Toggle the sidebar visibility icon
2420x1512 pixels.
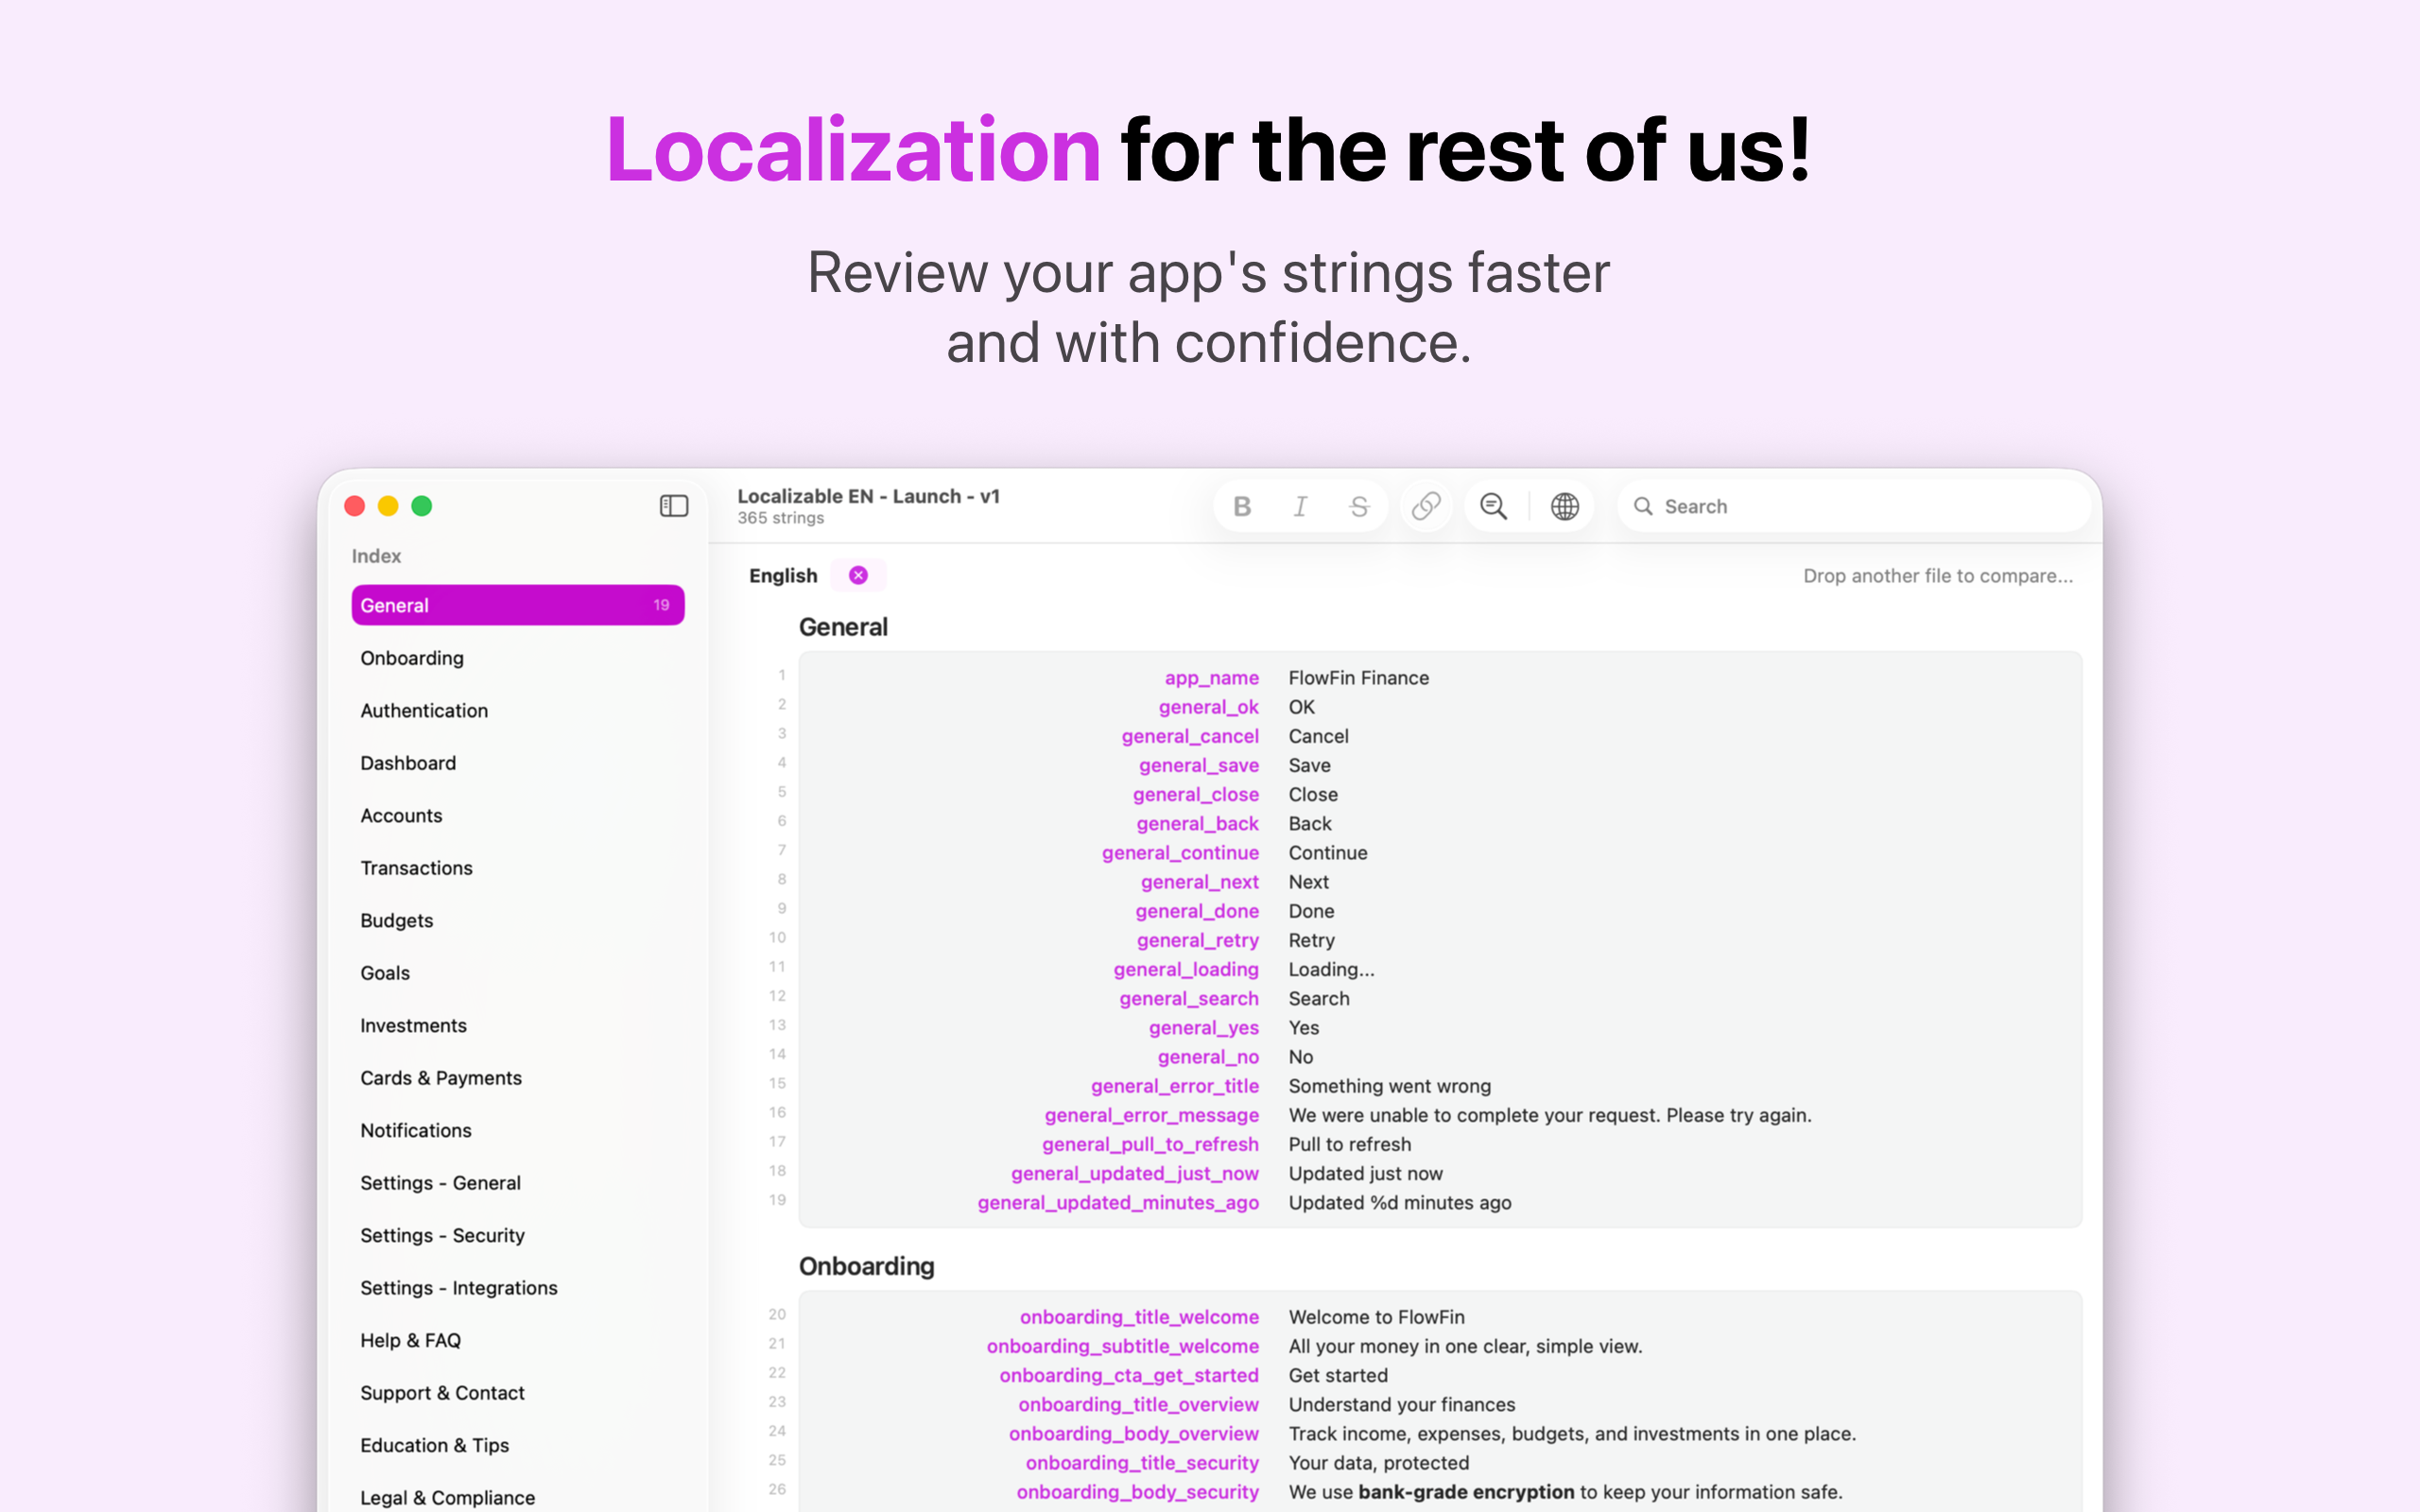674,506
